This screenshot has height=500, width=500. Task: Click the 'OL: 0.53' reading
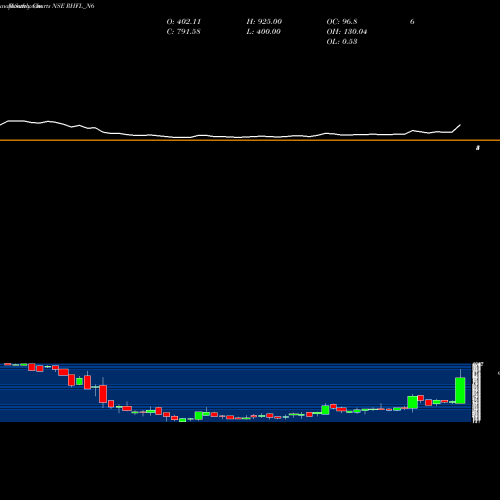pyautogui.click(x=342, y=42)
